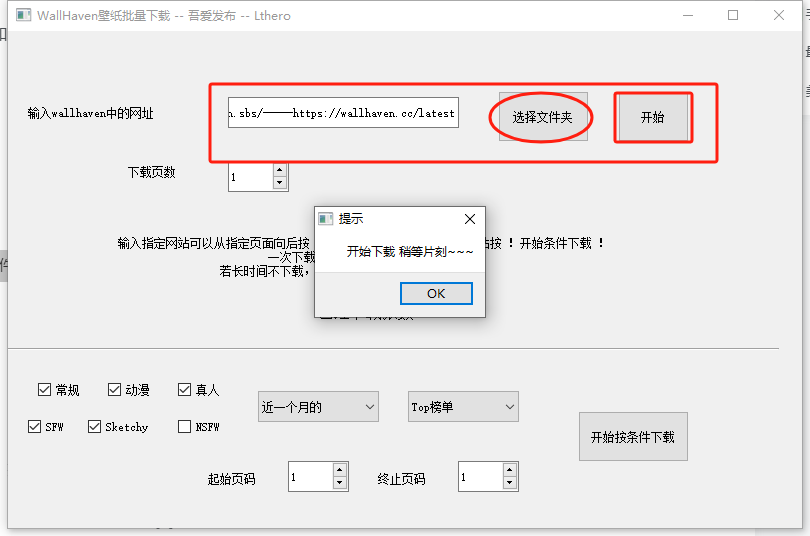Click the 下载页数 label
The height and width of the screenshot is (536, 810).
[x=151, y=172]
